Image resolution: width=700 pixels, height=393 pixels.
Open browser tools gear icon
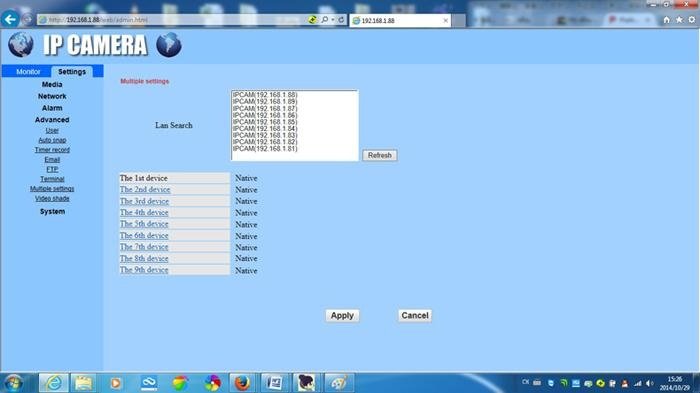692,20
